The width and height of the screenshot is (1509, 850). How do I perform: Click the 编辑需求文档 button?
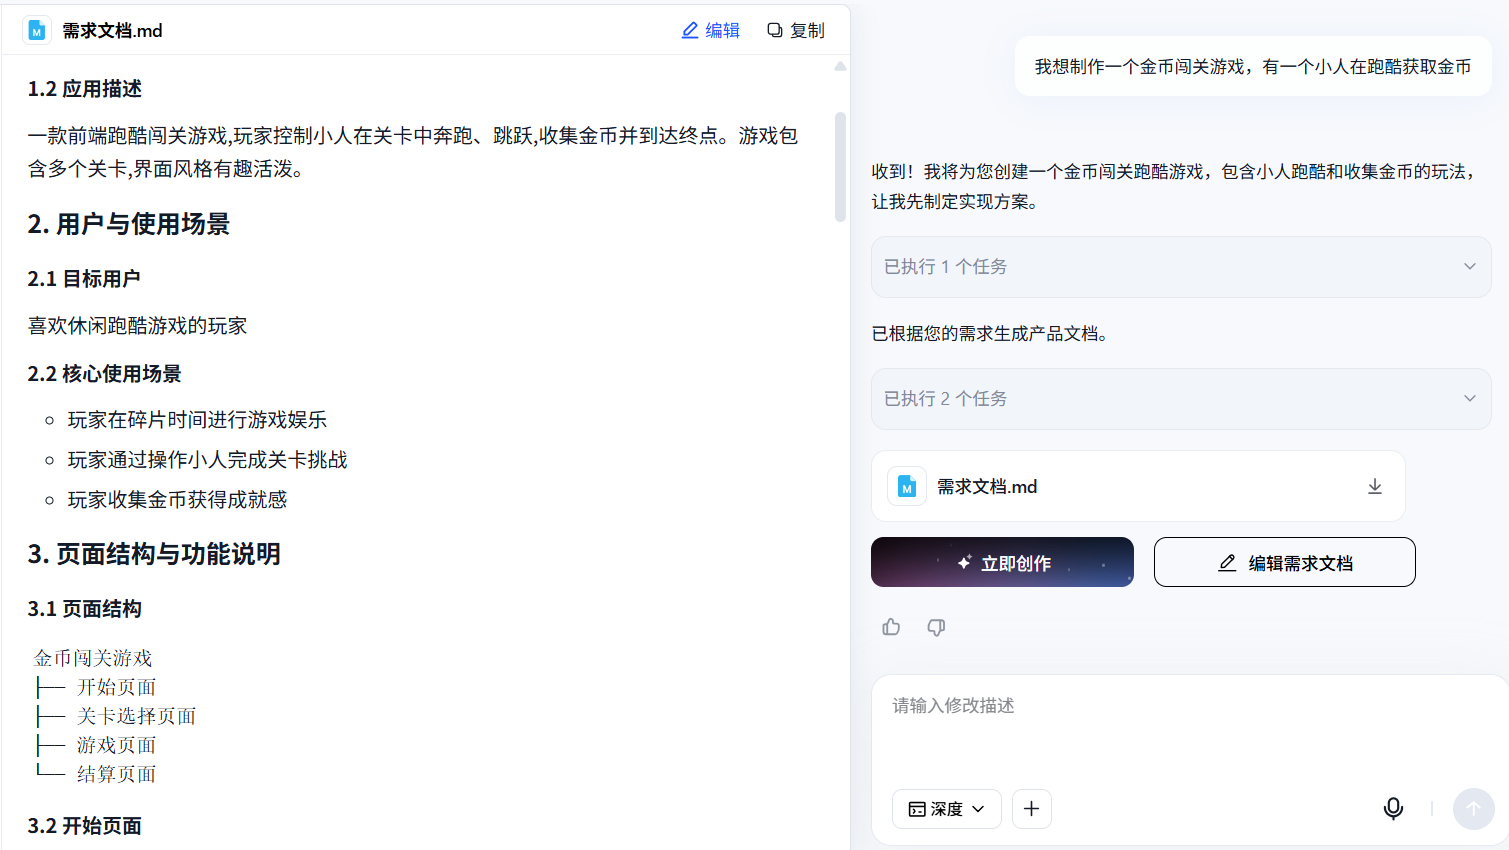1284,562
